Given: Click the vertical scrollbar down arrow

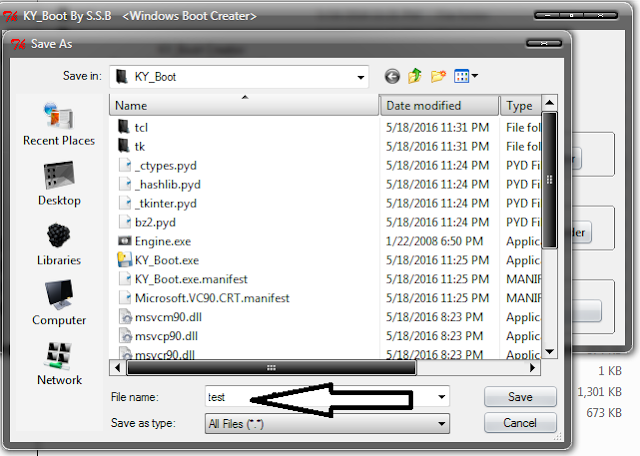Looking at the screenshot, I should 549,351.
